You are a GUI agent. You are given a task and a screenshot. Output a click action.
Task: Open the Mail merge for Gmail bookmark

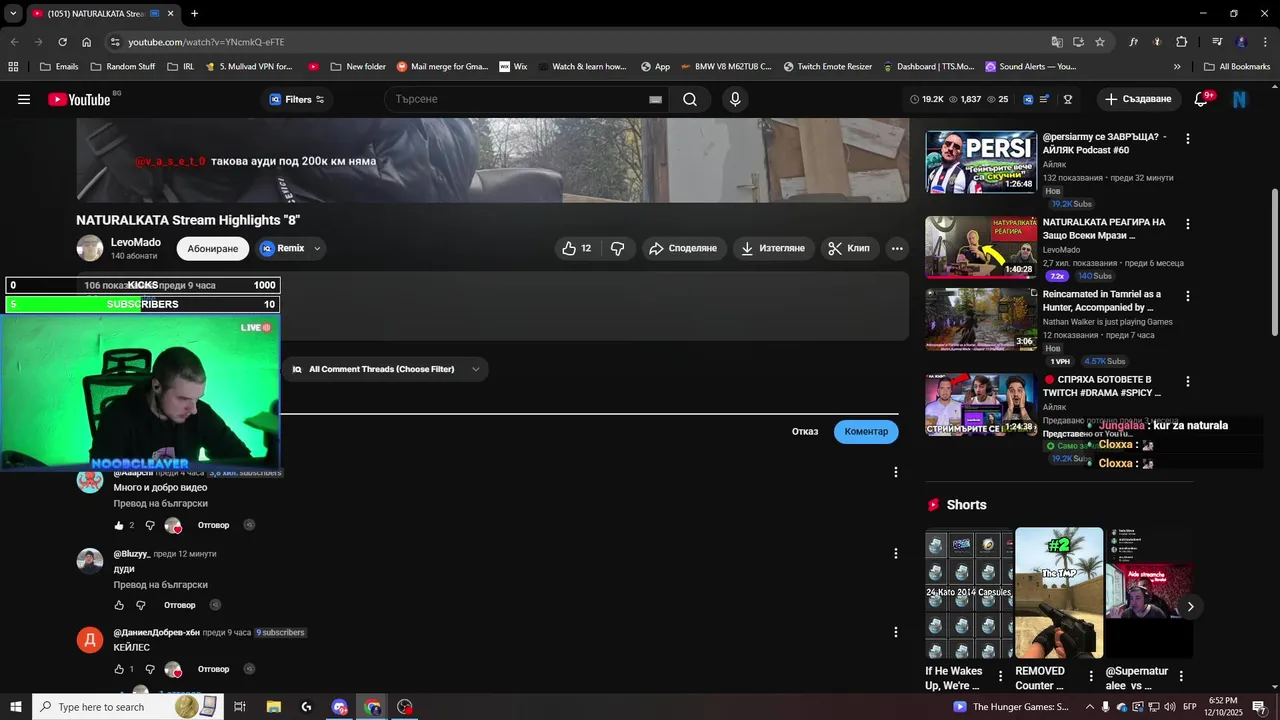point(442,67)
